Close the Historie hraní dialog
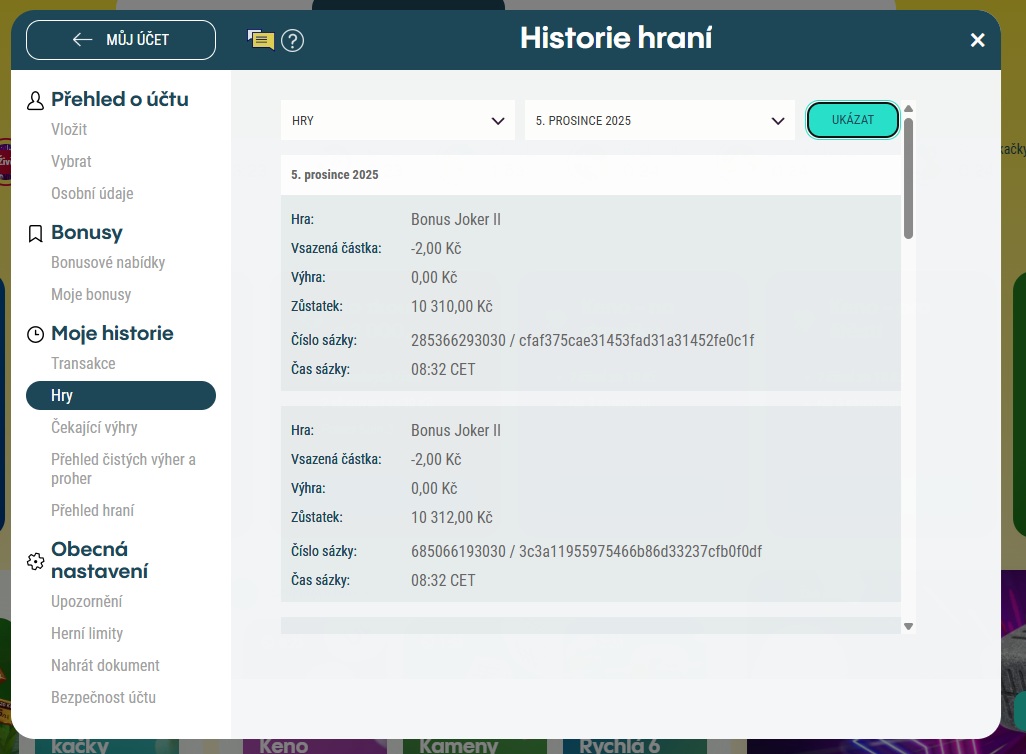 pos(977,40)
